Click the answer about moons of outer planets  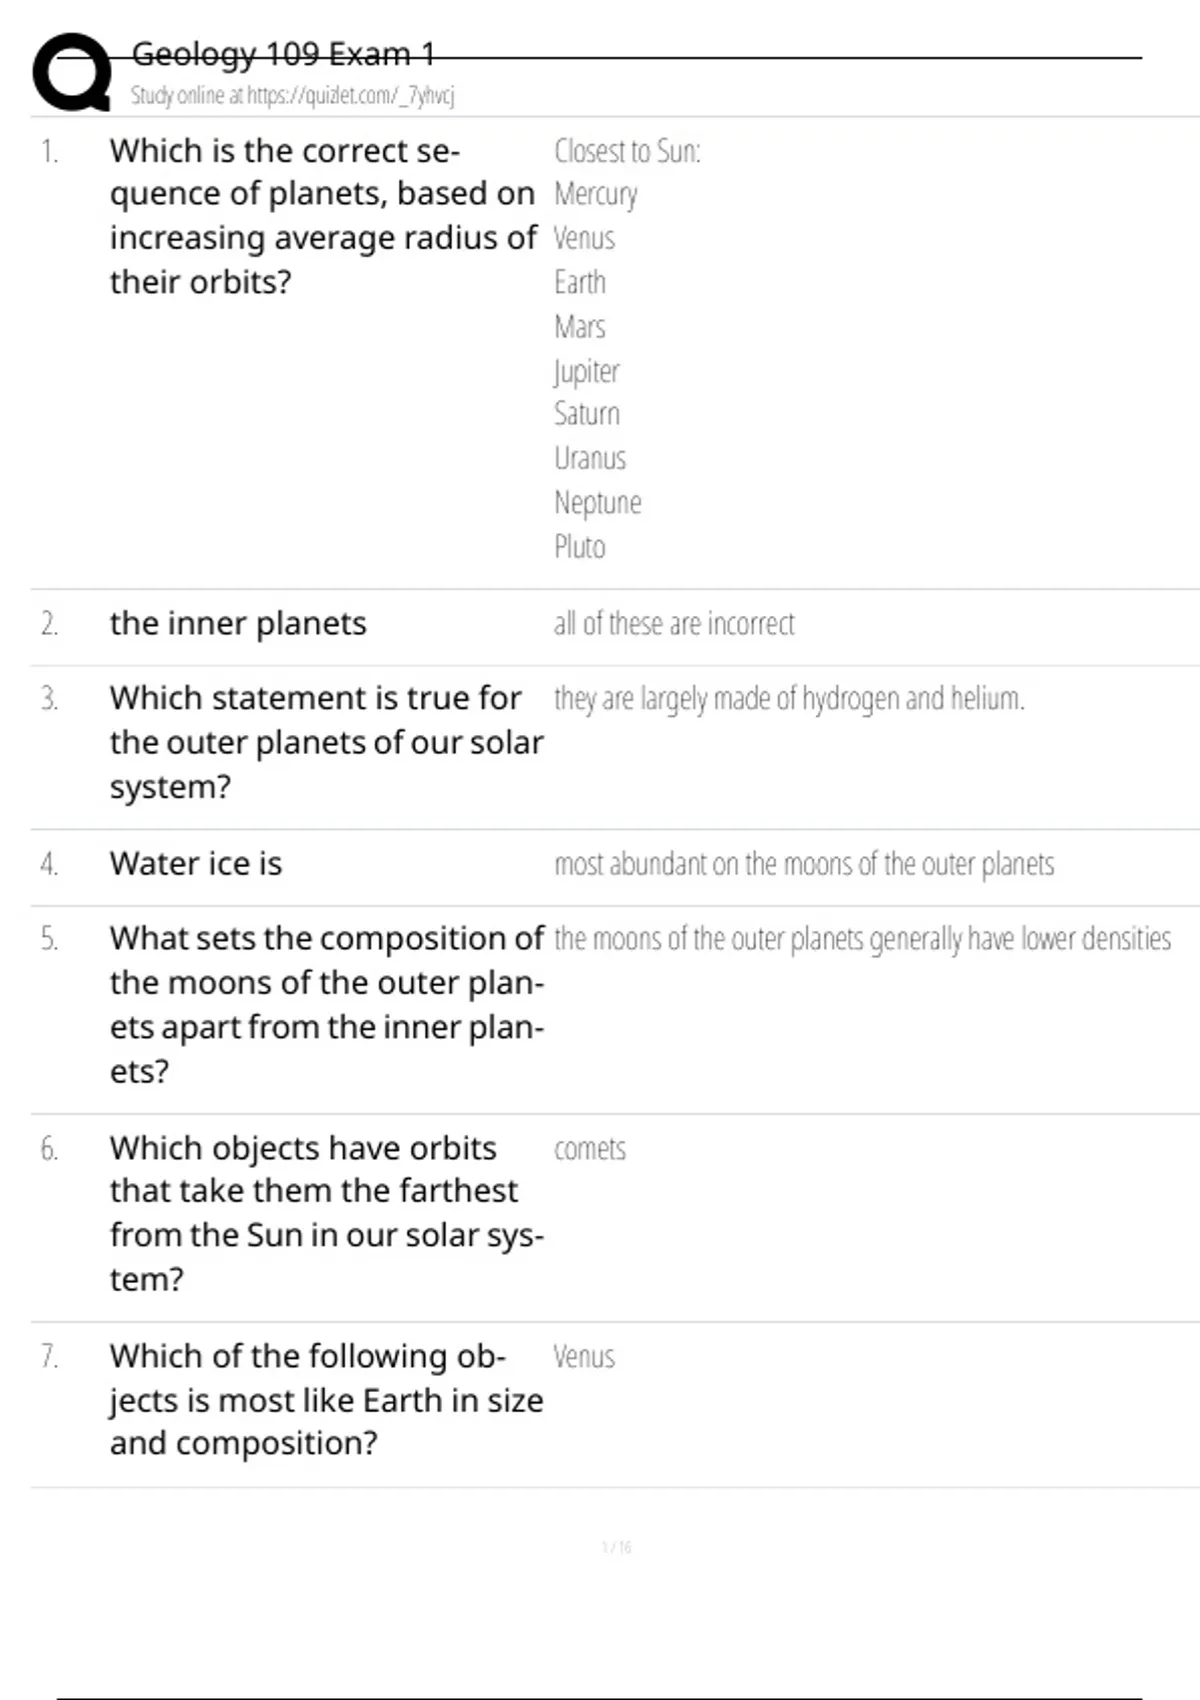(x=804, y=864)
